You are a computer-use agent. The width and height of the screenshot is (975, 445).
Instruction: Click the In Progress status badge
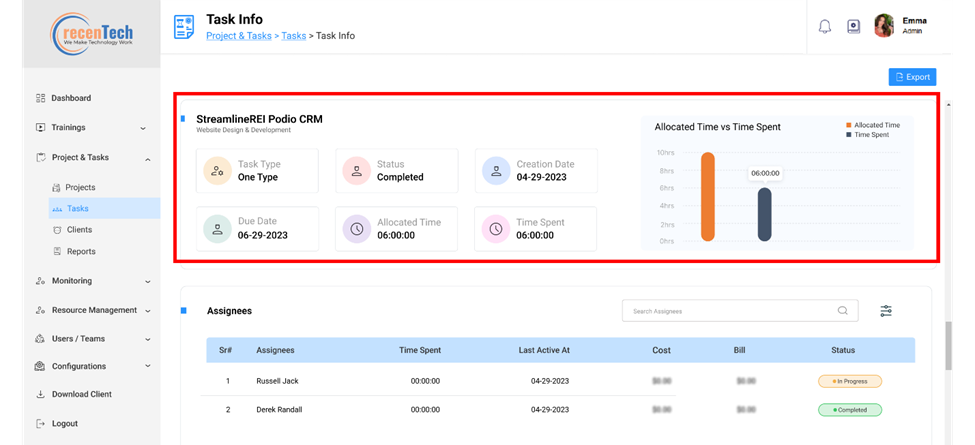click(x=850, y=381)
